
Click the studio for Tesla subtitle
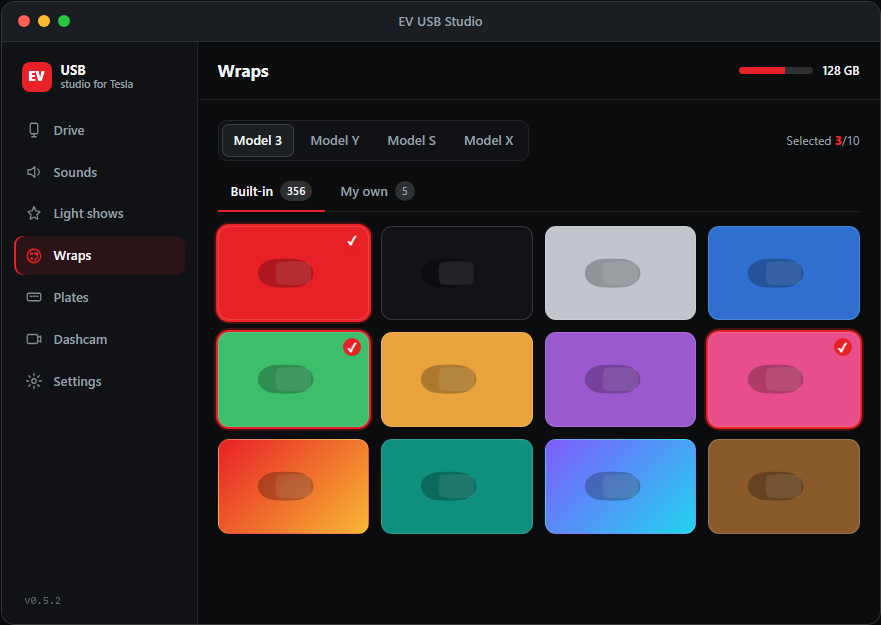click(x=97, y=84)
